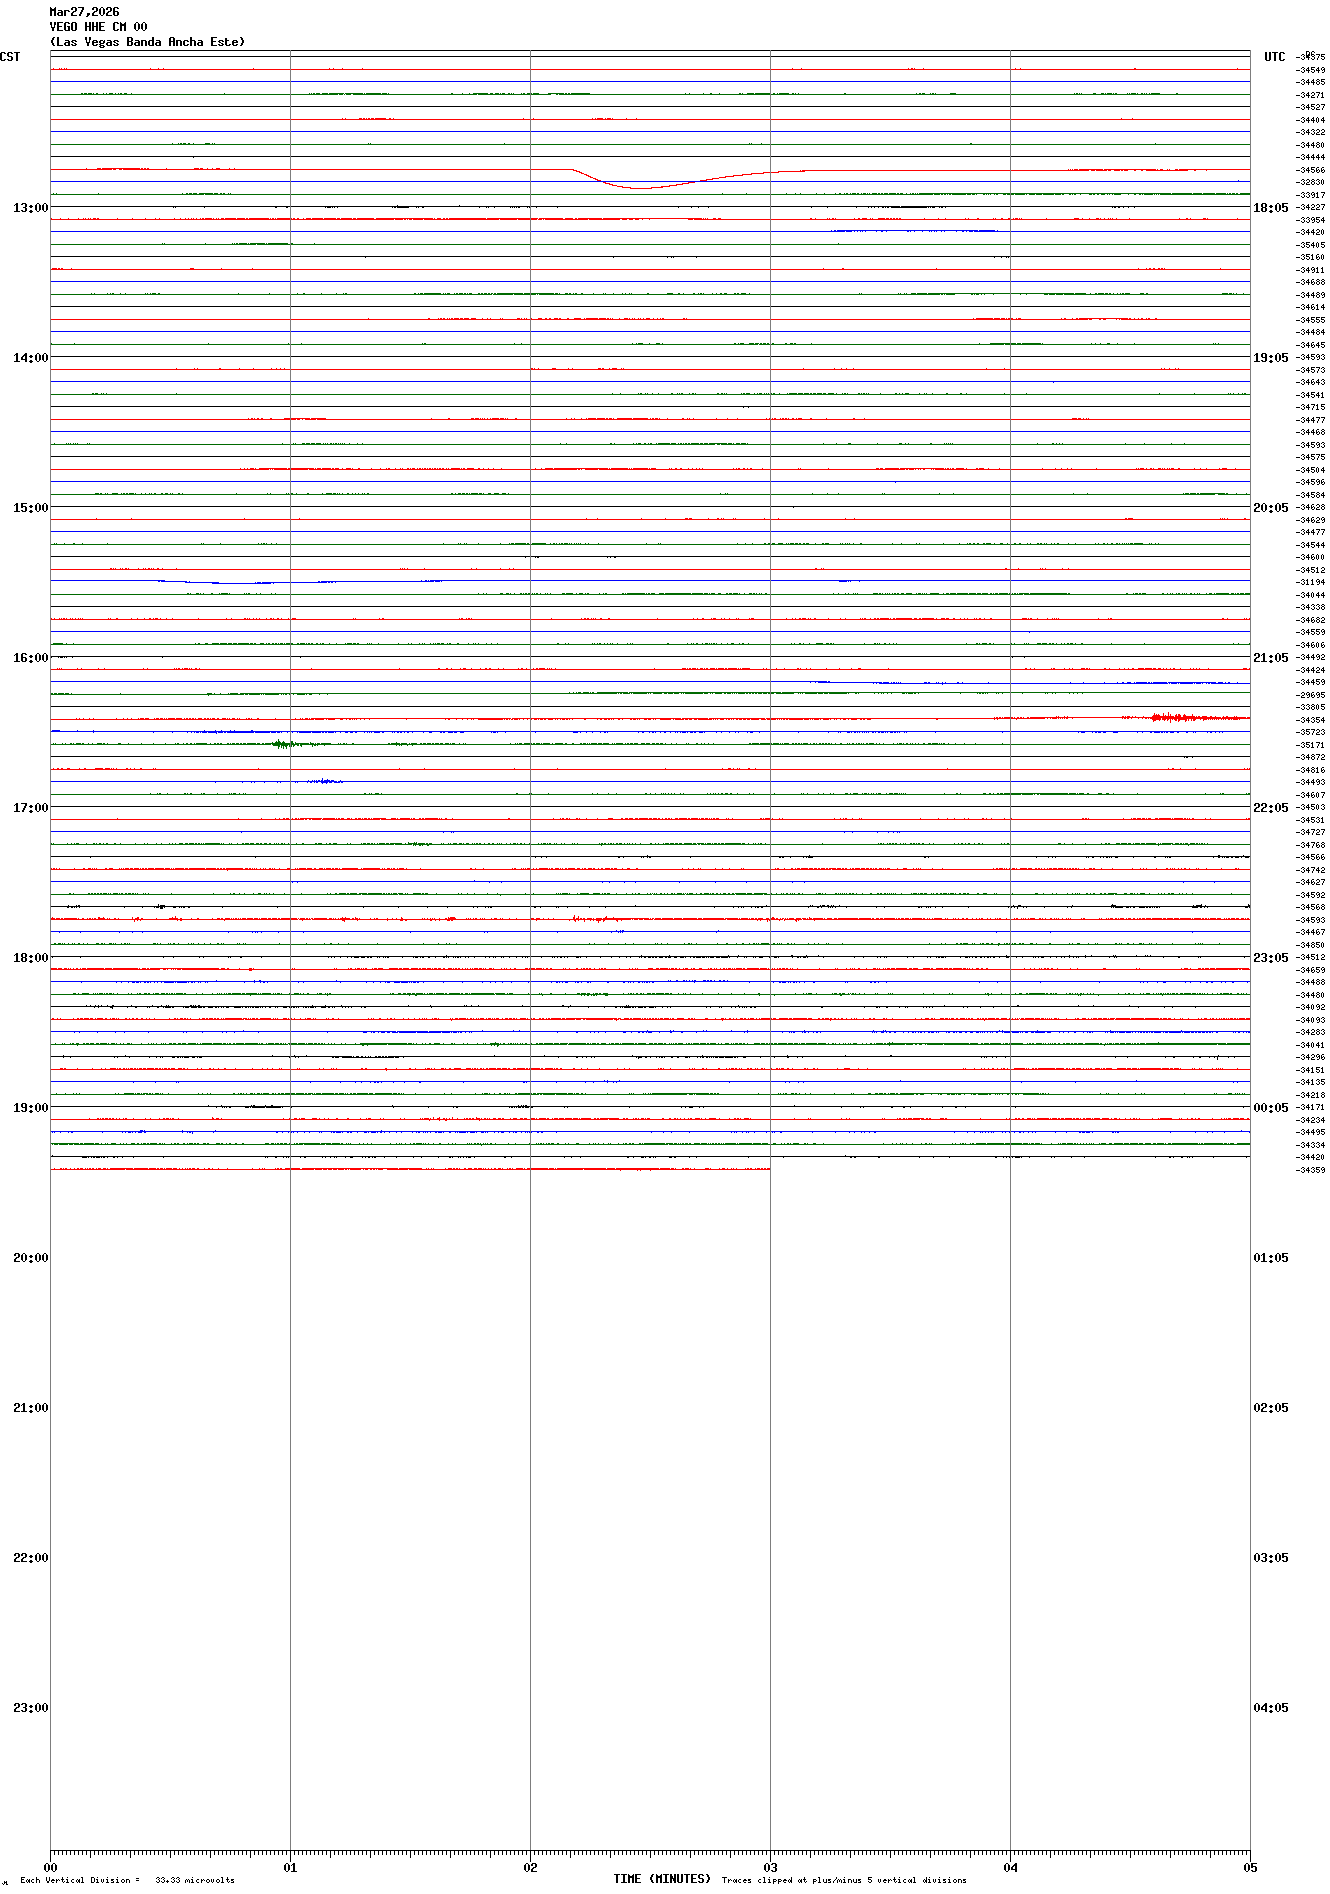Click the 19:00 CST time marker

30,1108
